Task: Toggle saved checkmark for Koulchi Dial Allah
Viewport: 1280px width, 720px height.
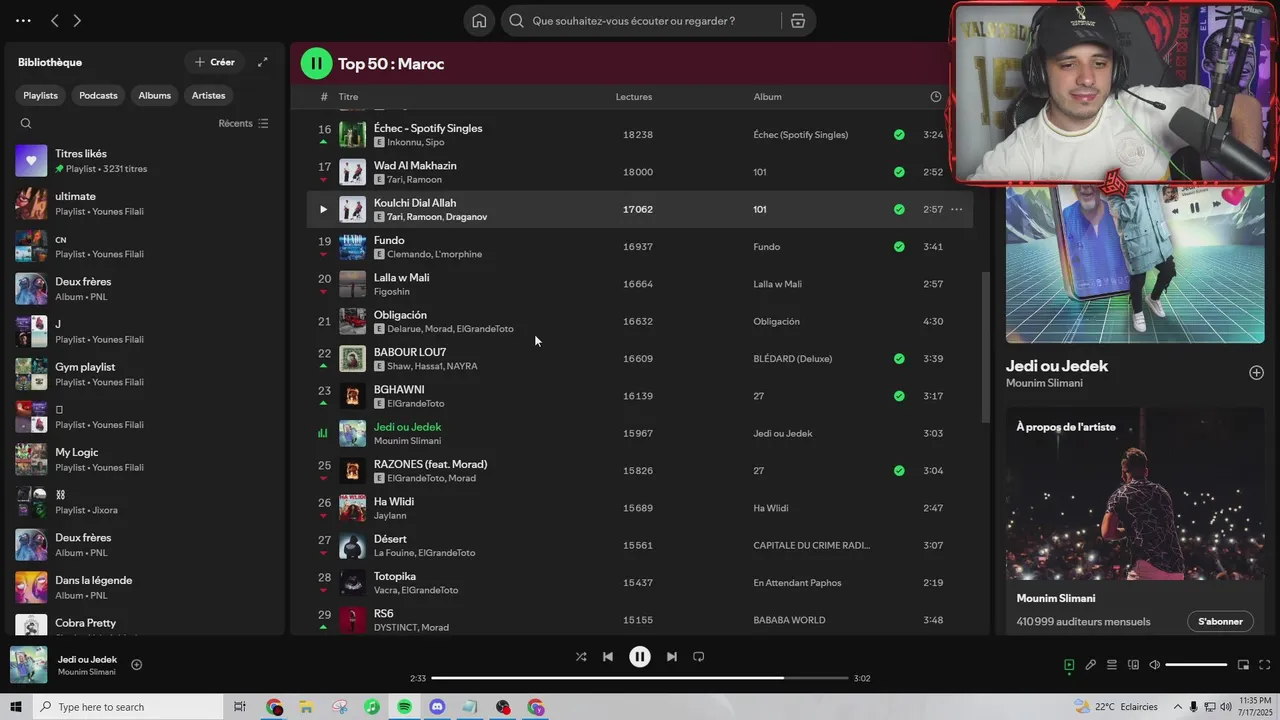Action: pos(899,209)
